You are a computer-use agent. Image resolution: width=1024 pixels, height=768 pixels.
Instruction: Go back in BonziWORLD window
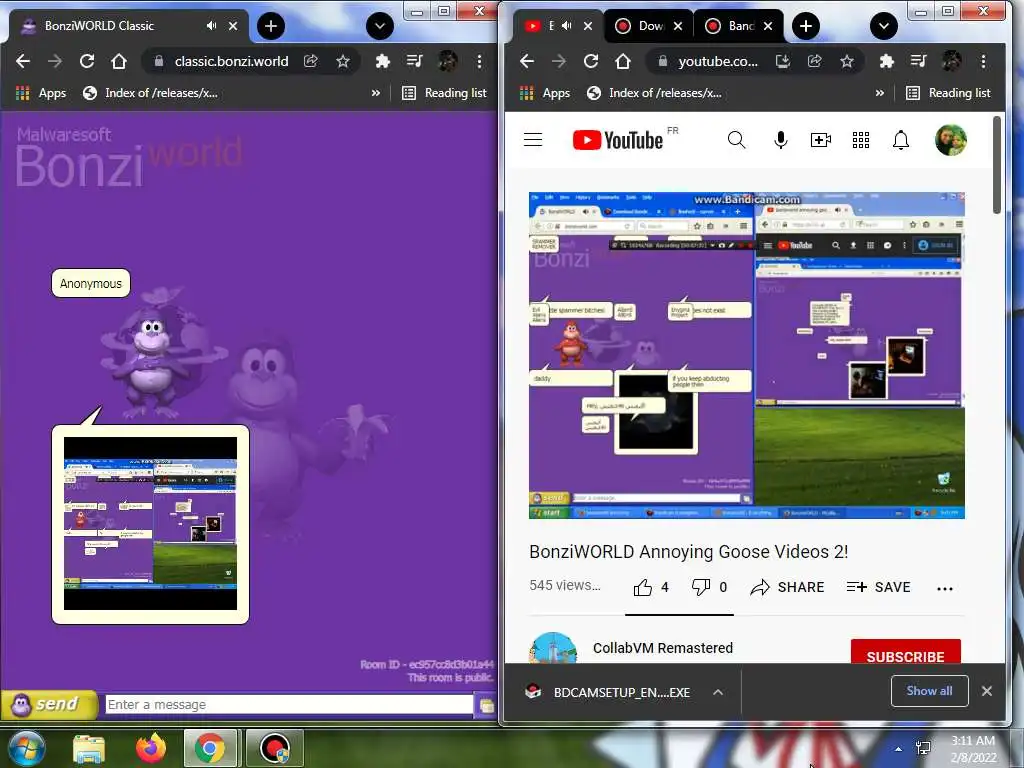point(23,61)
